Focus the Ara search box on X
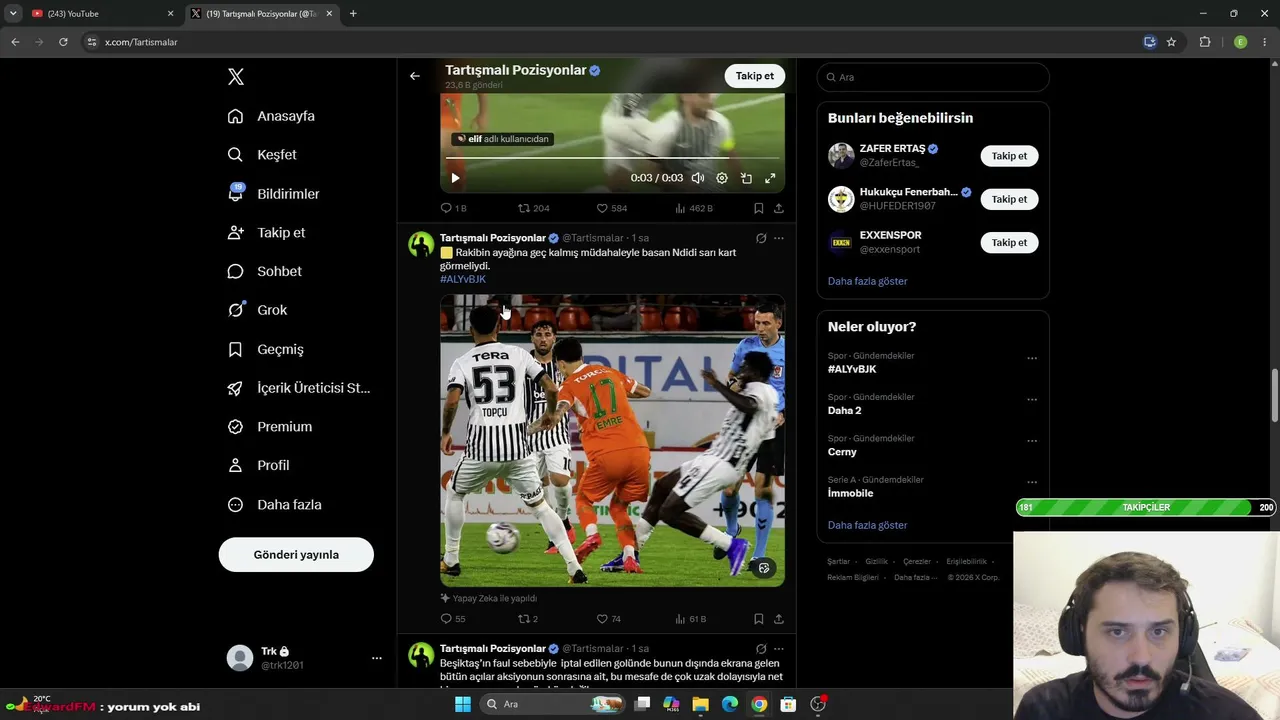The image size is (1280, 720). tap(933, 77)
